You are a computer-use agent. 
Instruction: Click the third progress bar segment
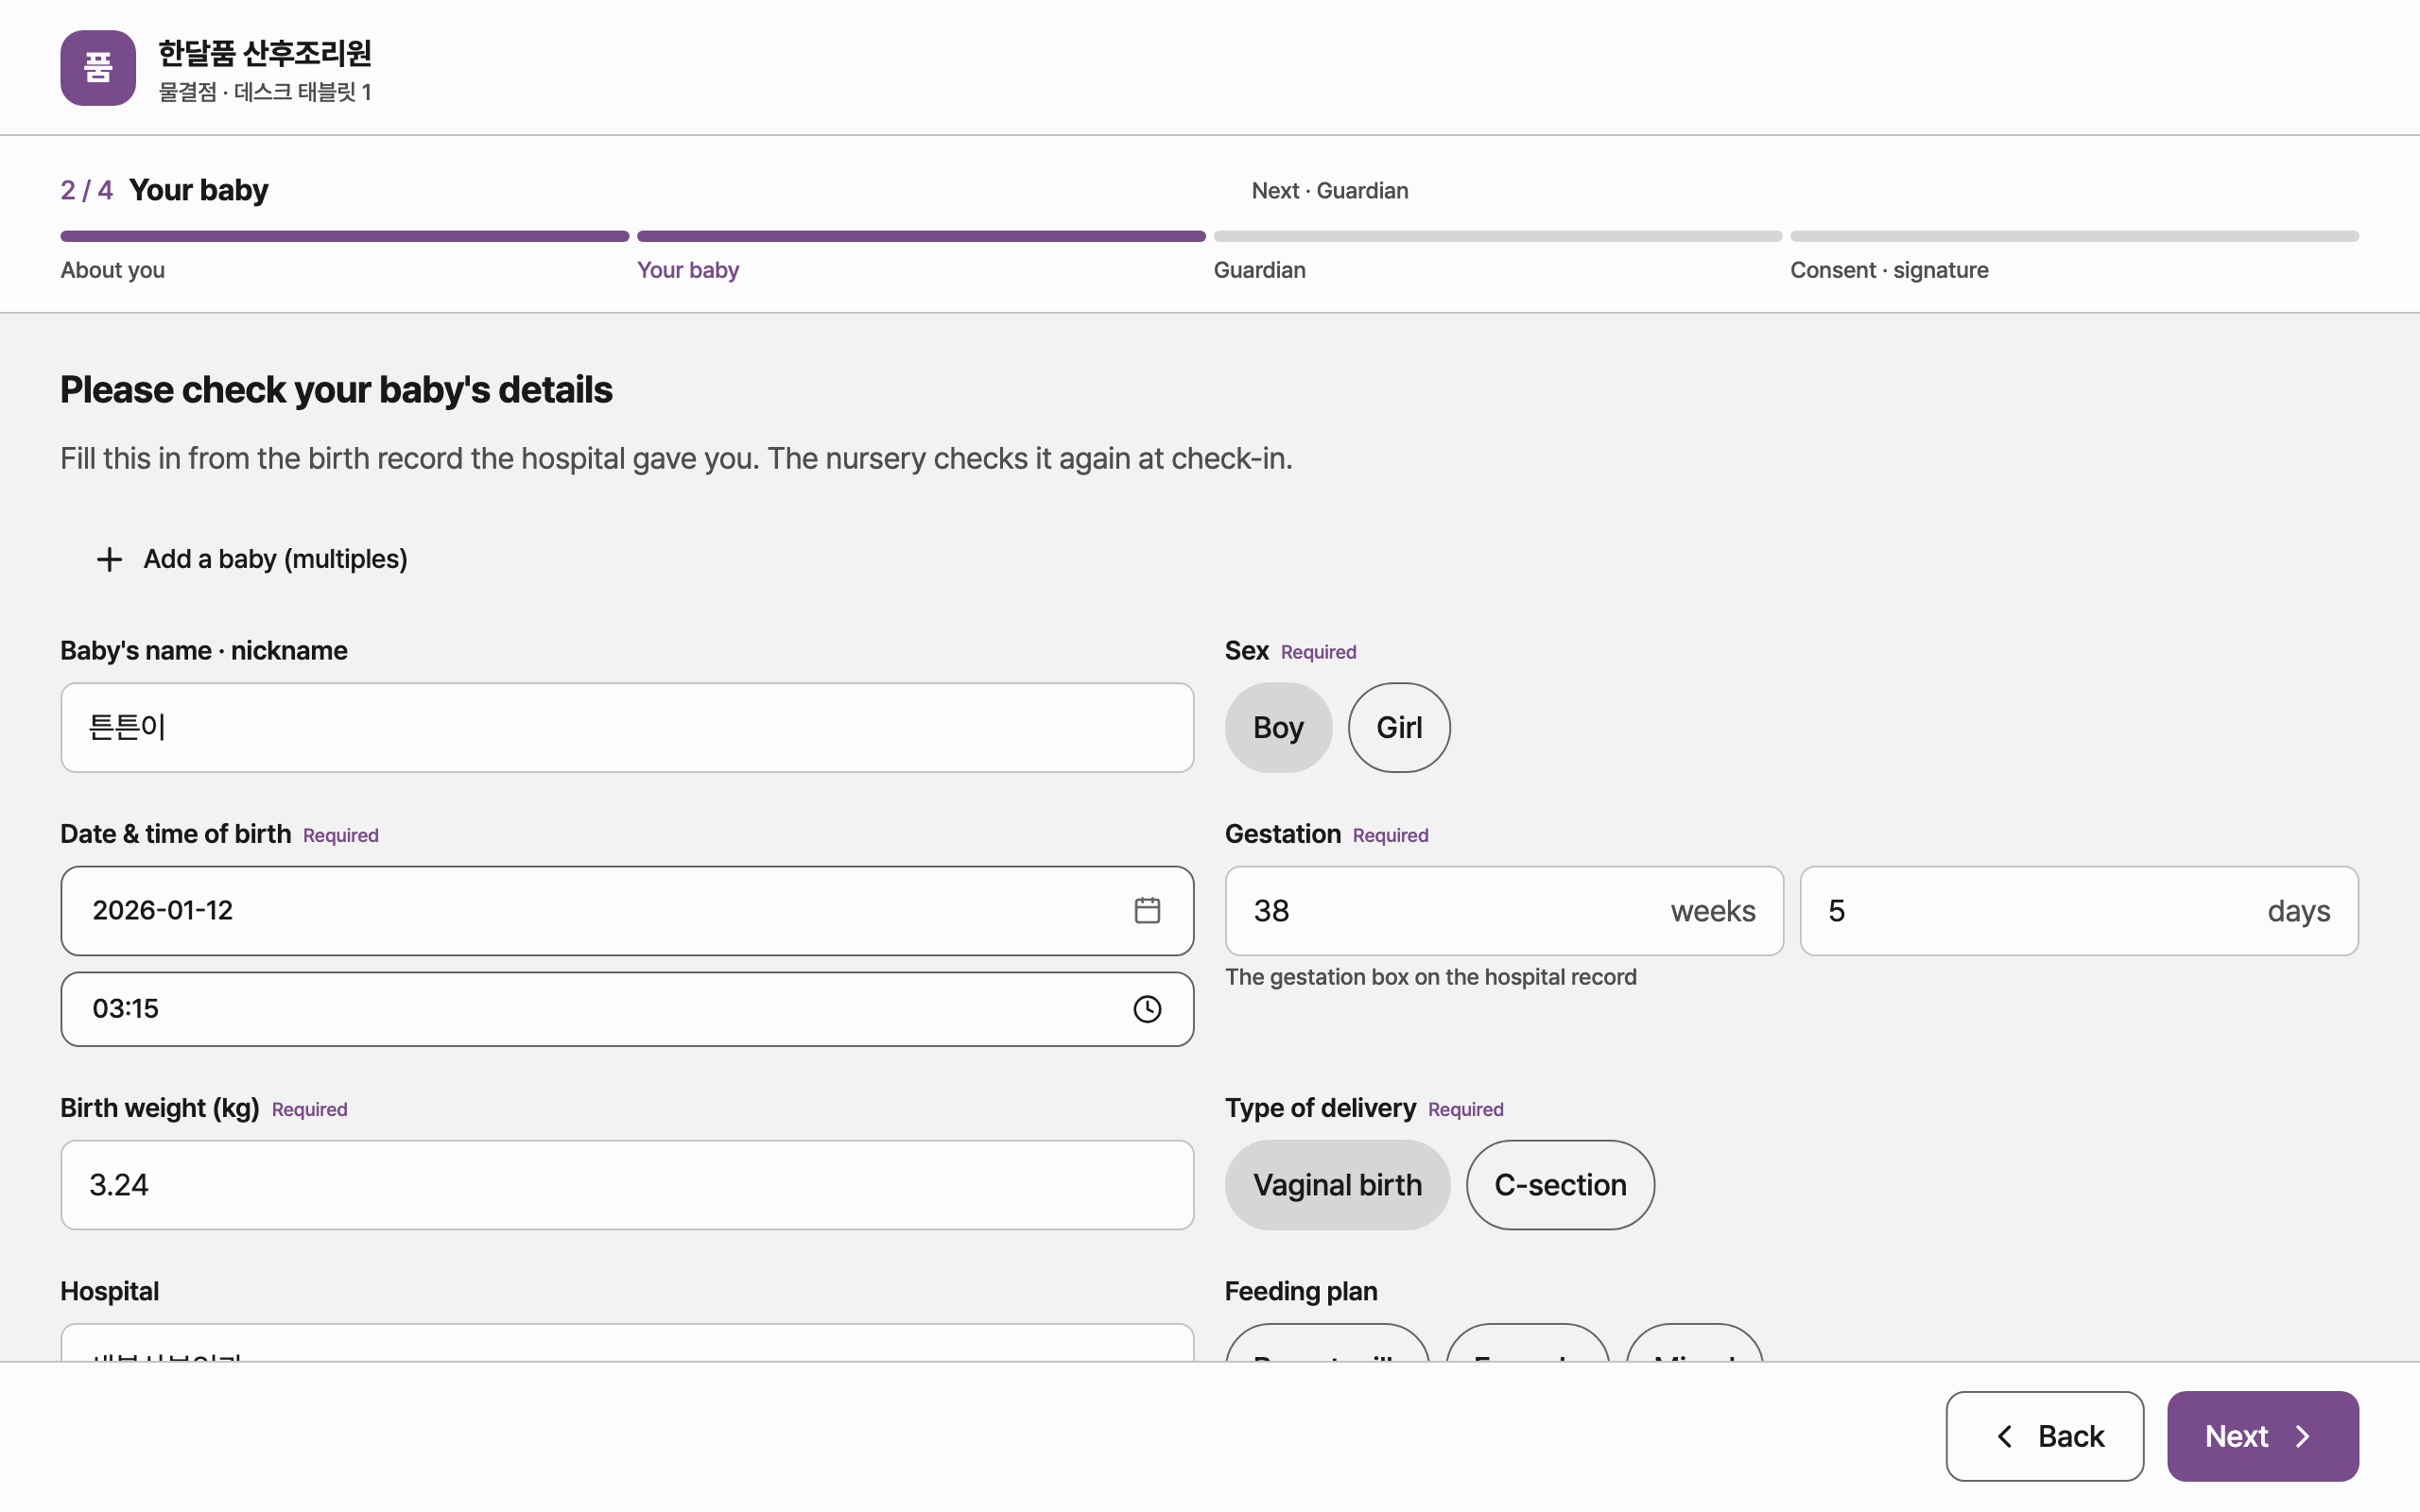tap(1497, 236)
